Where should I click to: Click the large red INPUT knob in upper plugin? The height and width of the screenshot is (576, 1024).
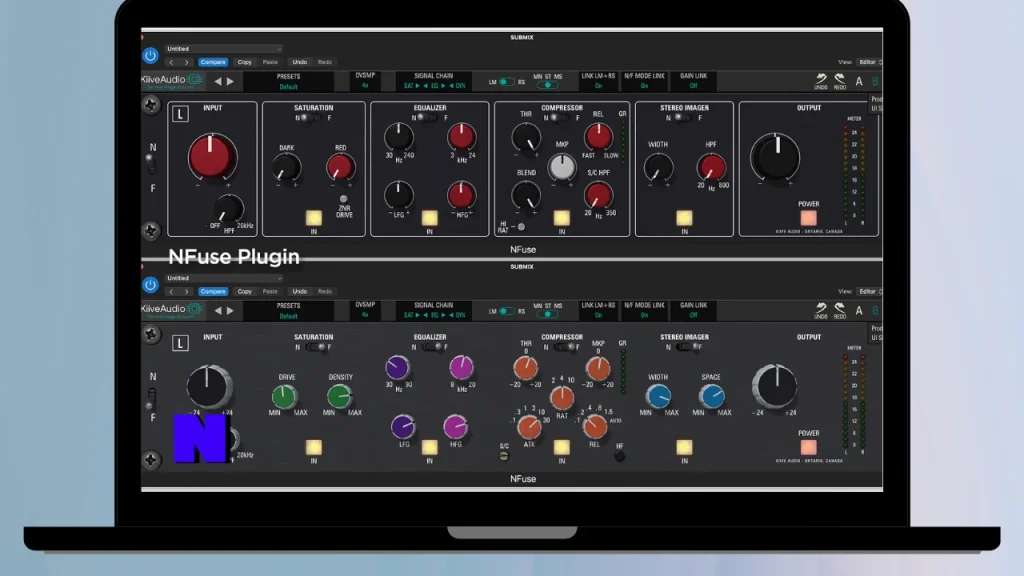click(x=212, y=157)
